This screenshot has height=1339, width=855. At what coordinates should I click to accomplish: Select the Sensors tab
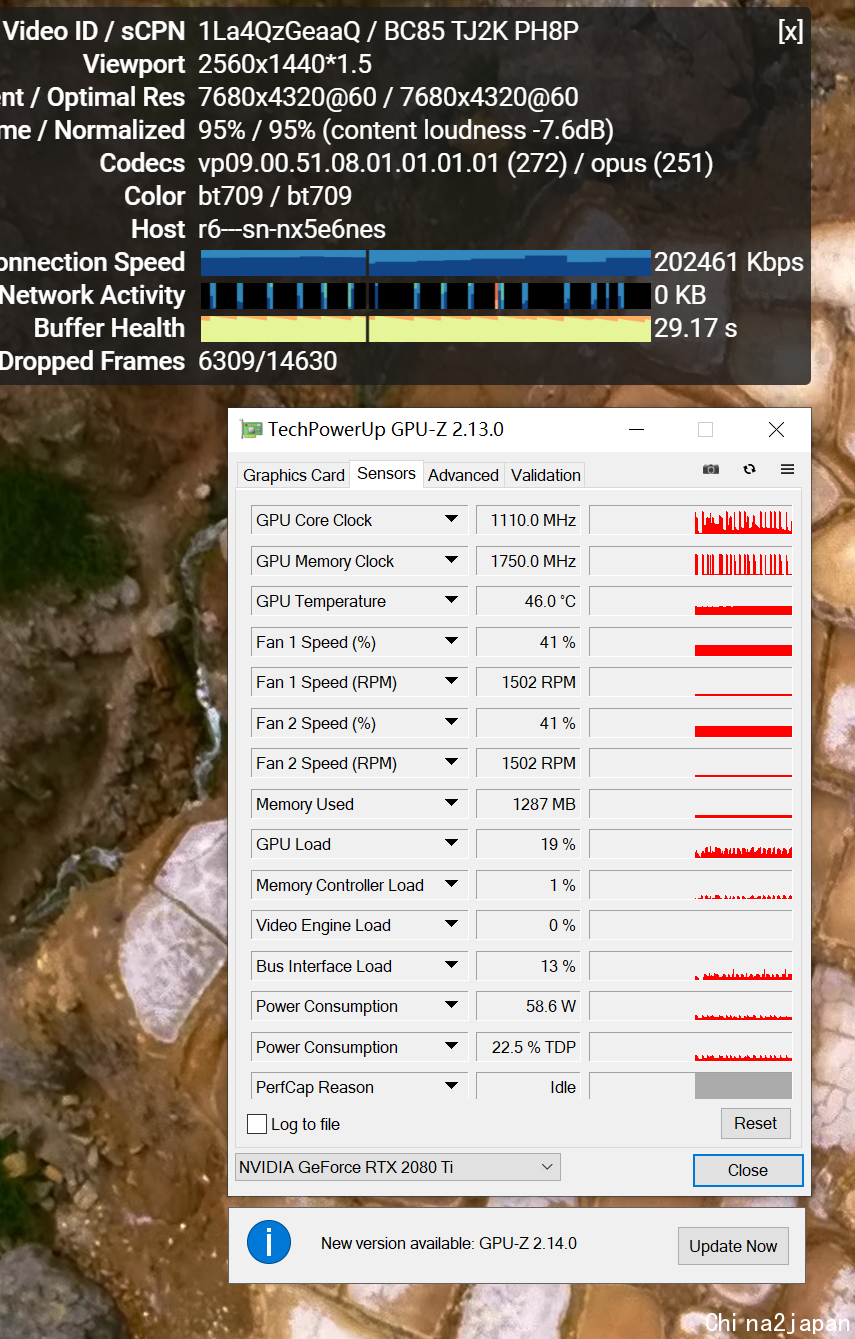coord(386,473)
